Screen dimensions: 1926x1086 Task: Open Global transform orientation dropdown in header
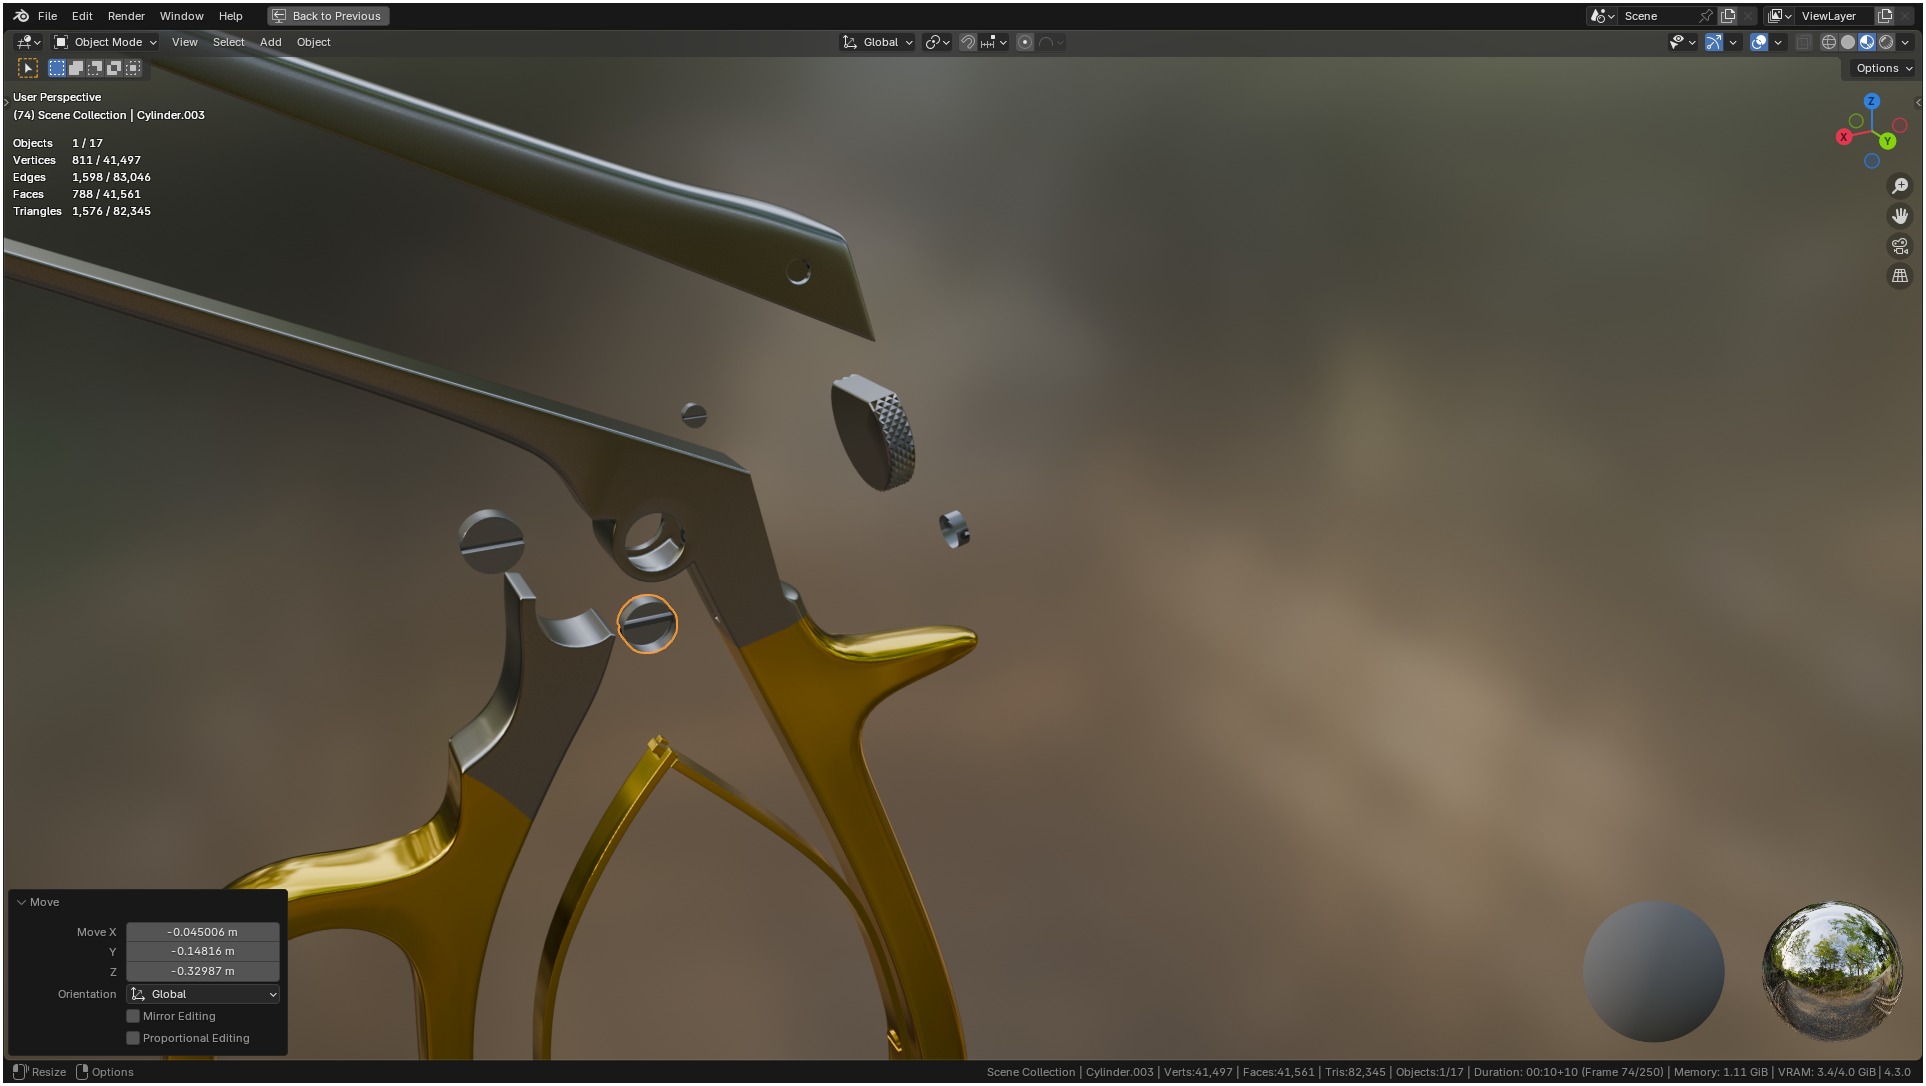click(878, 42)
